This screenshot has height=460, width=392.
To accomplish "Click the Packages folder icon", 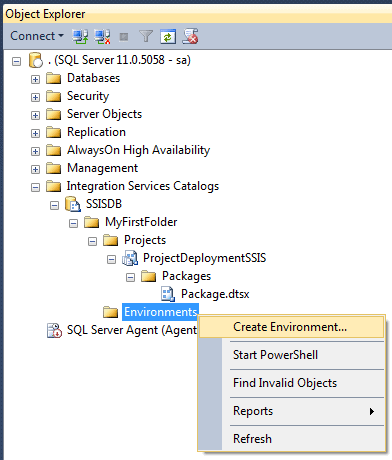I will [x=148, y=276].
